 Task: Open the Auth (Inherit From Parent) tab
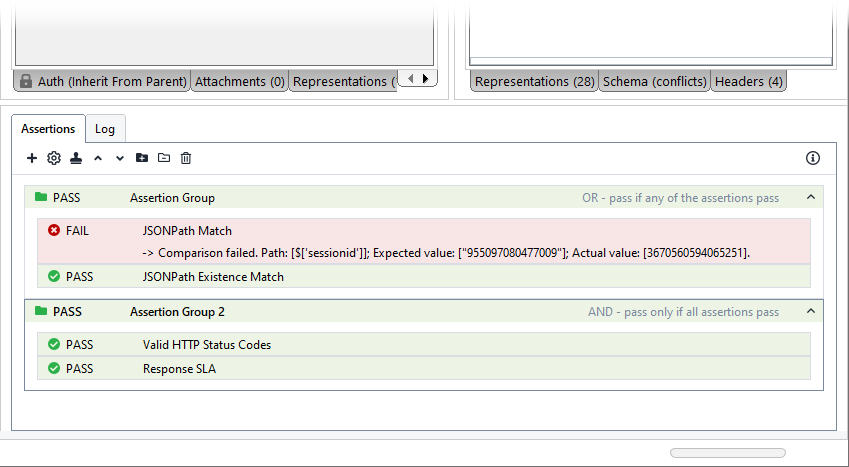coord(102,81)
